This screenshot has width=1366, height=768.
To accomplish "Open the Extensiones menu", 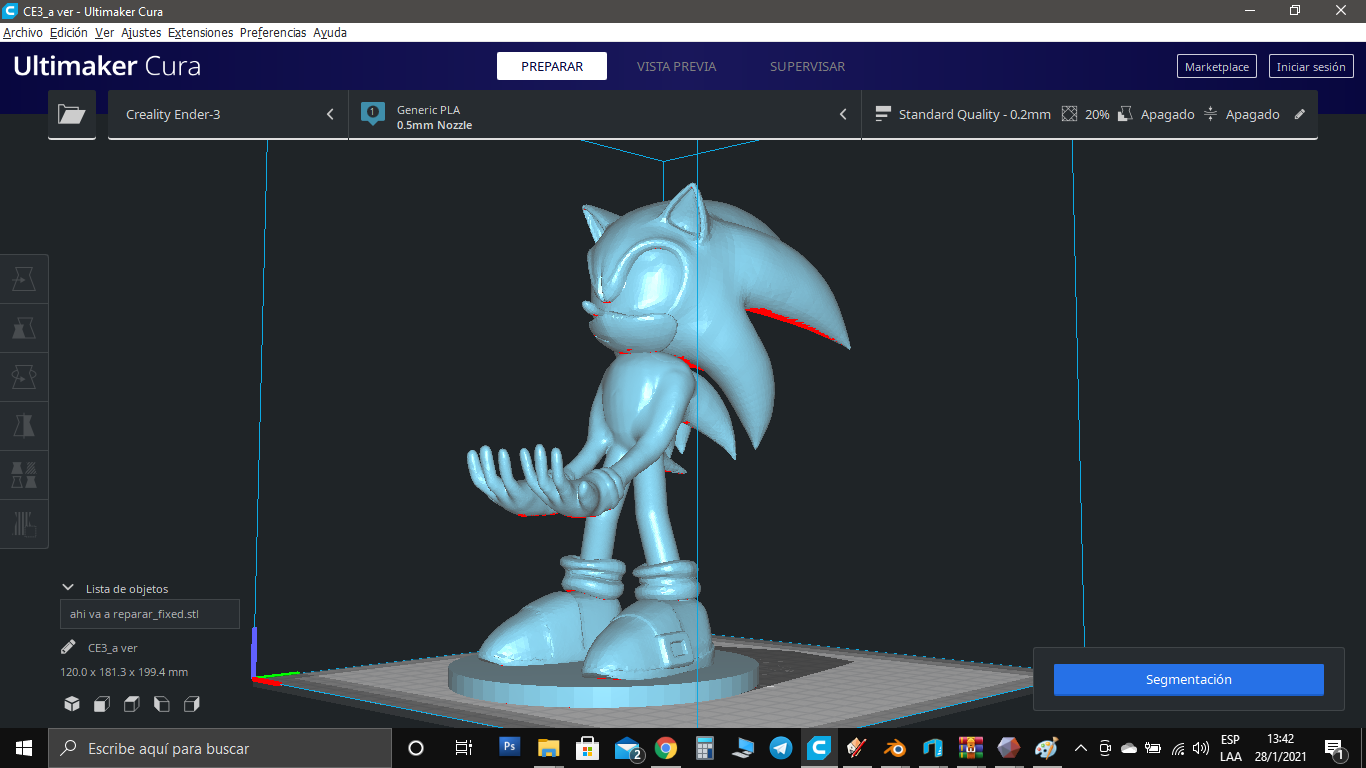I will point(200,32).
